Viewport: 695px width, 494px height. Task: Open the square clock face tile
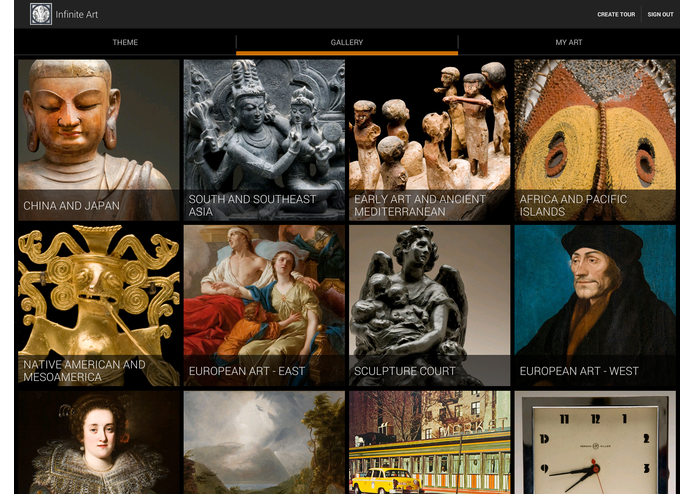click(x=595, y=442)
